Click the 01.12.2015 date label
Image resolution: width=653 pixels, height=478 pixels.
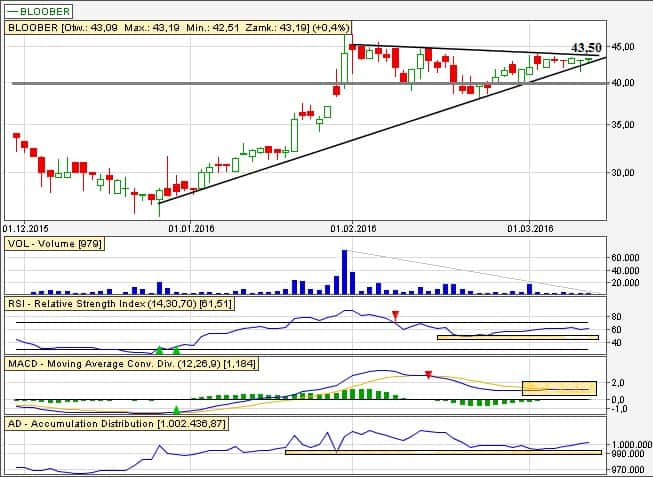click(27, 228)
